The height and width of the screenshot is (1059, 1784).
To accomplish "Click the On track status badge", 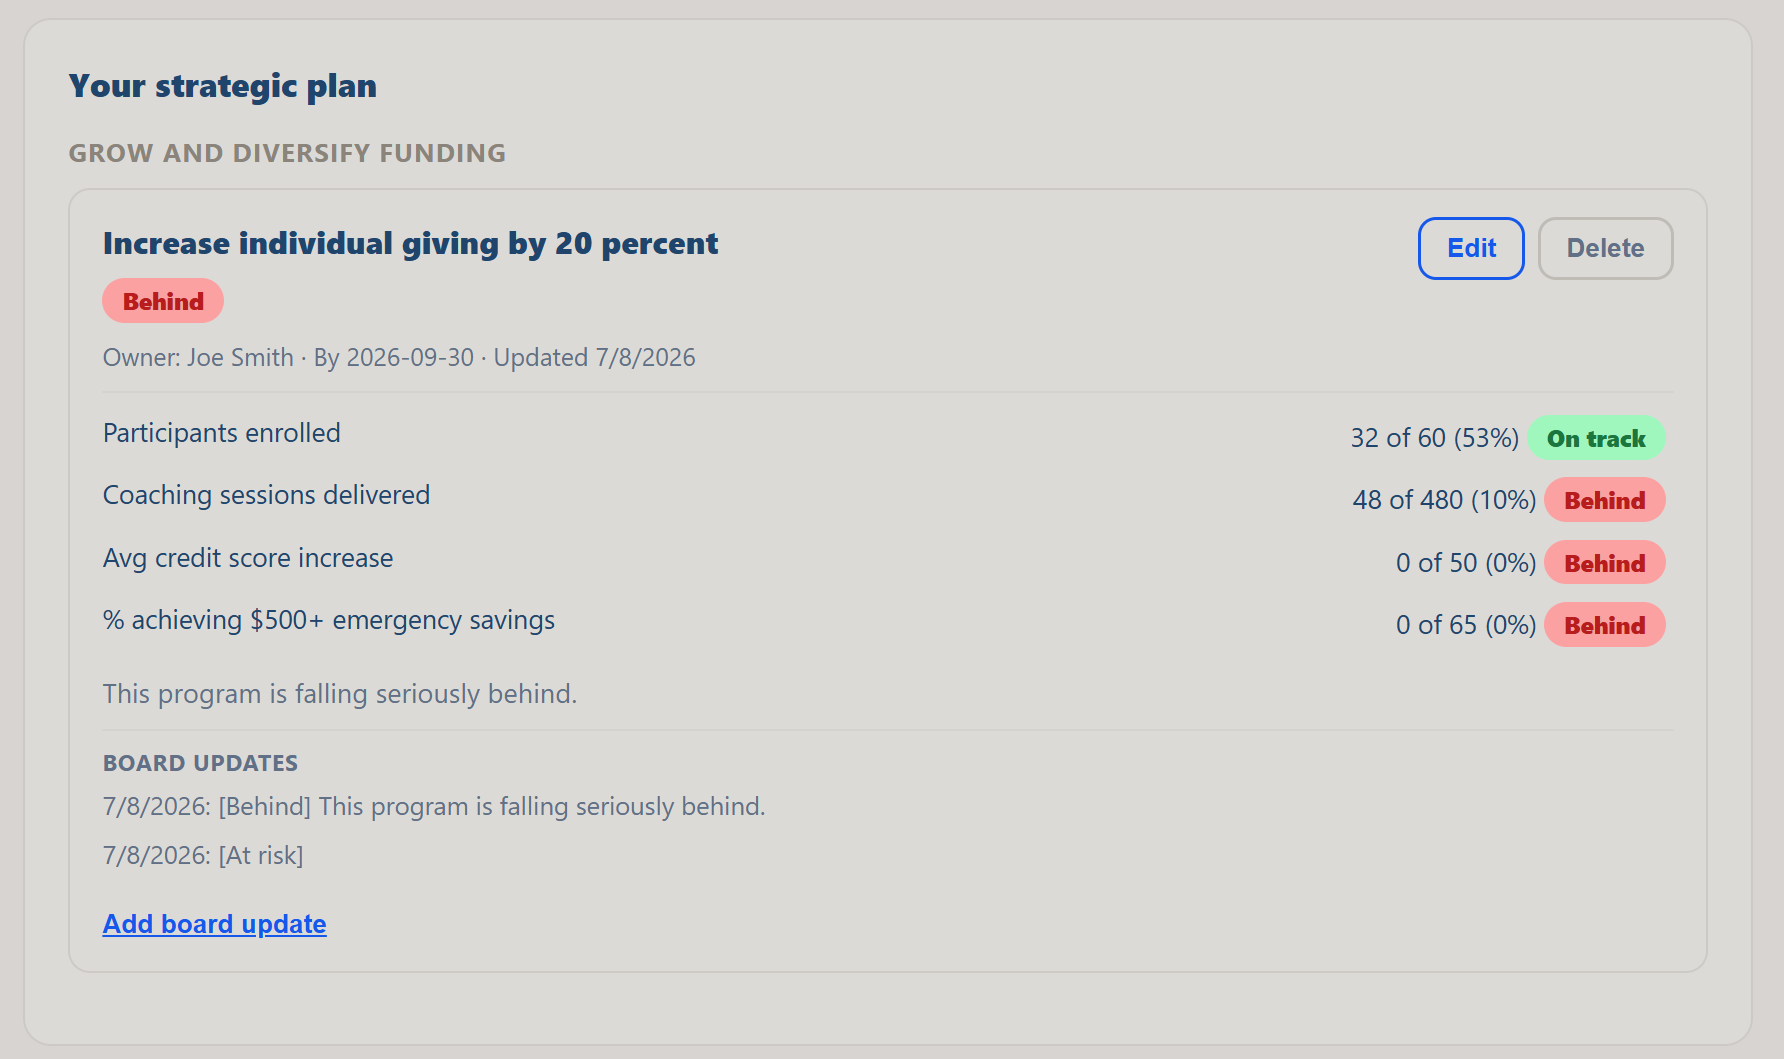I will tap(1596, 438).
